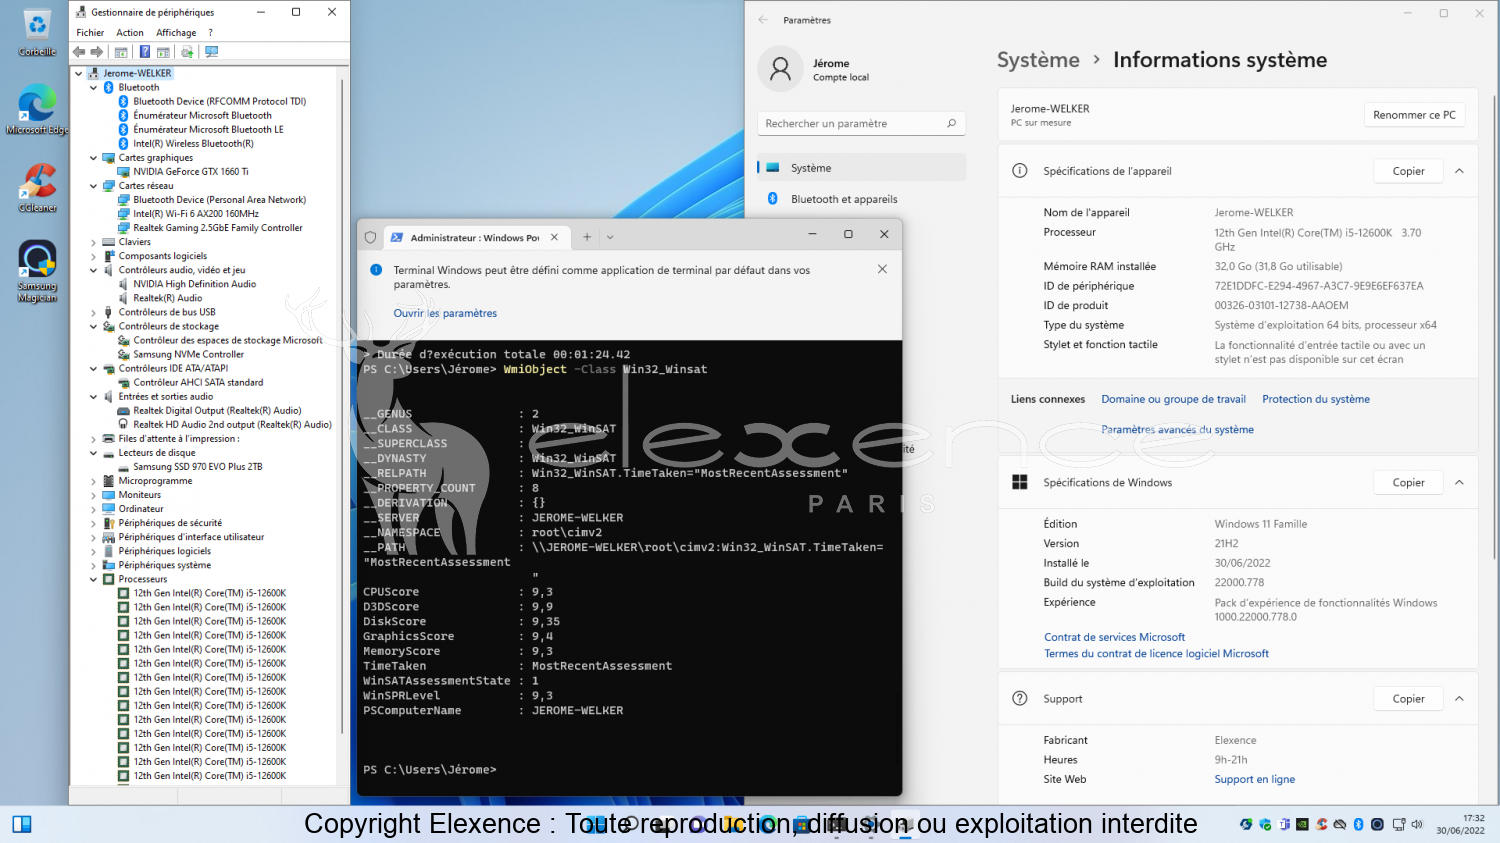This screenshot has width=1500, height=843.
Task: Copy the Support section details
Action: tap(1408, 699)
